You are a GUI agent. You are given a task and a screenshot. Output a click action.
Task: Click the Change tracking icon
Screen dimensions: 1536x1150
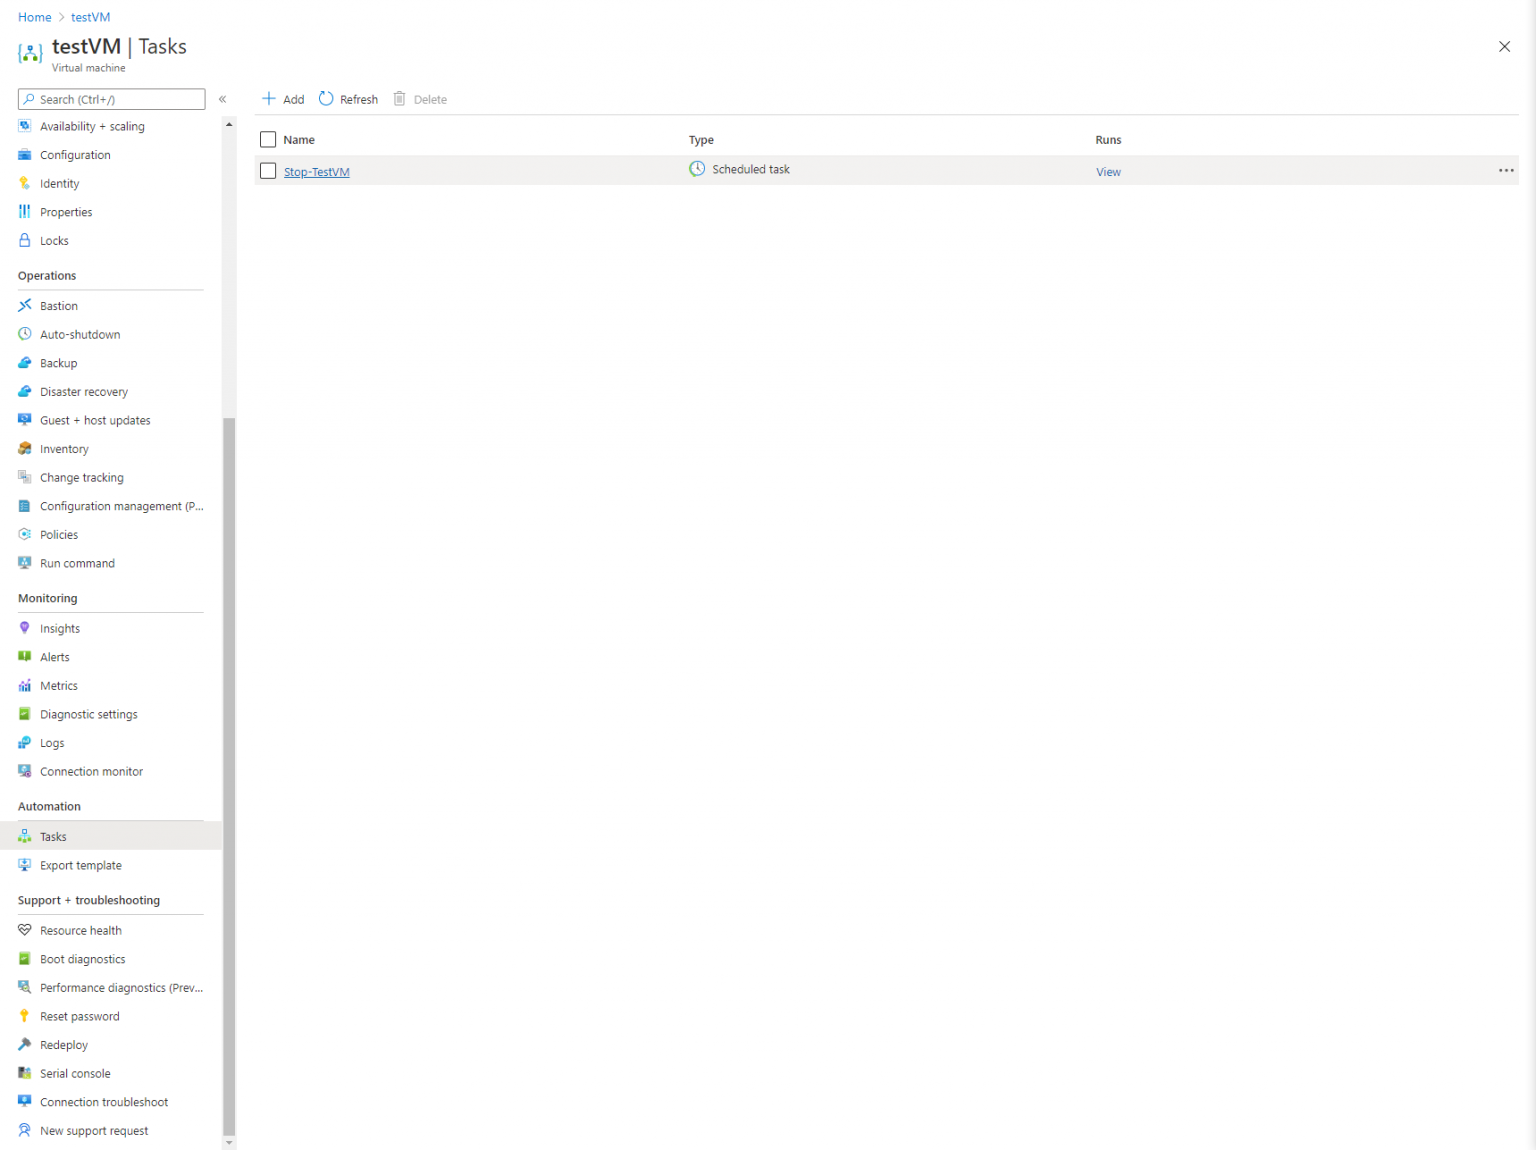(x=25, y=477)
